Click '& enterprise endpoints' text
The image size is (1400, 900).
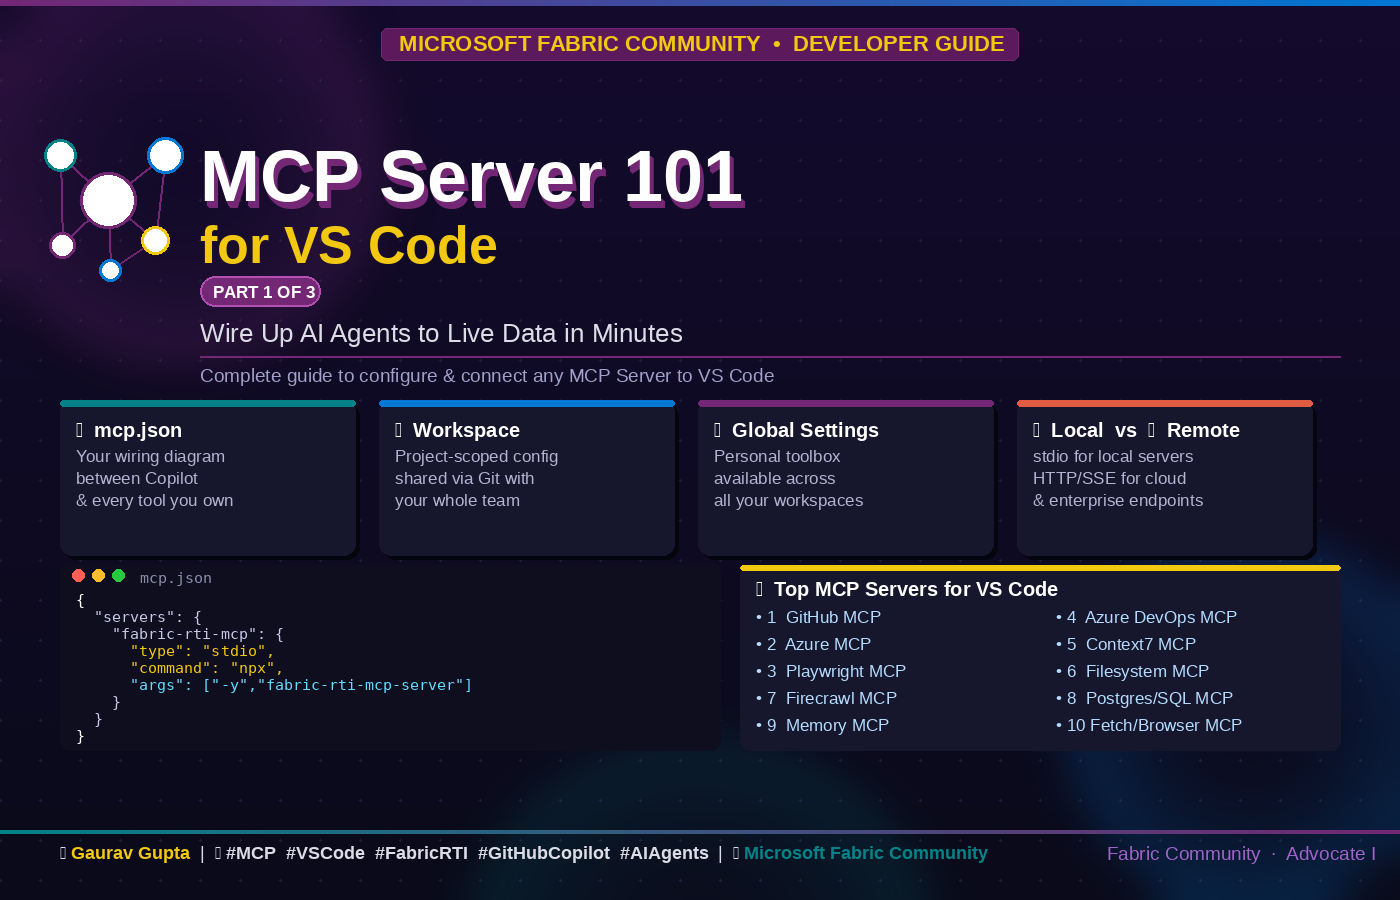(x=1118, y=500)
